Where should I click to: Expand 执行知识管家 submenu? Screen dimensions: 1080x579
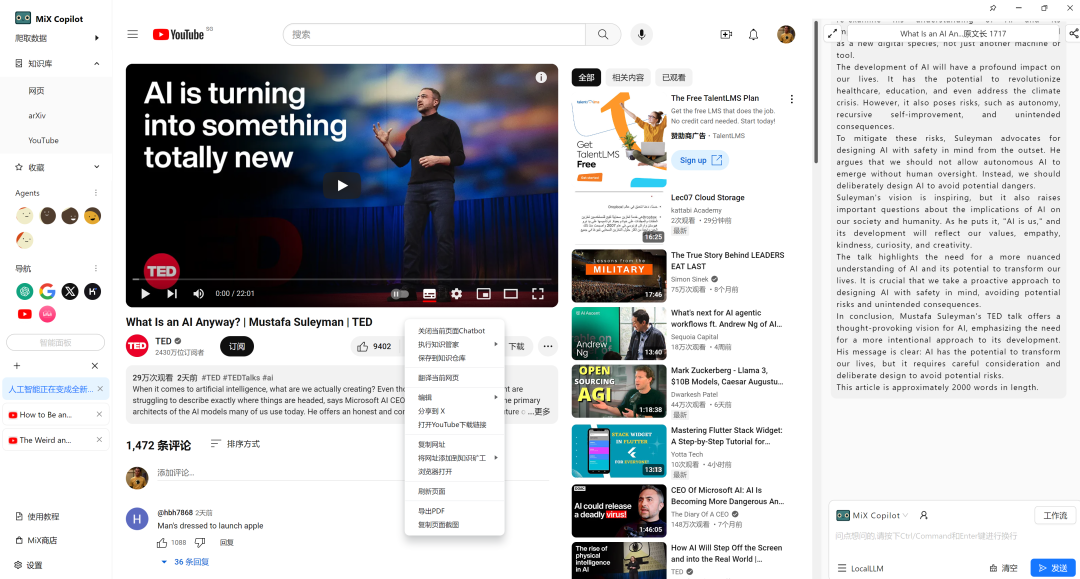(x=455, y=344)
